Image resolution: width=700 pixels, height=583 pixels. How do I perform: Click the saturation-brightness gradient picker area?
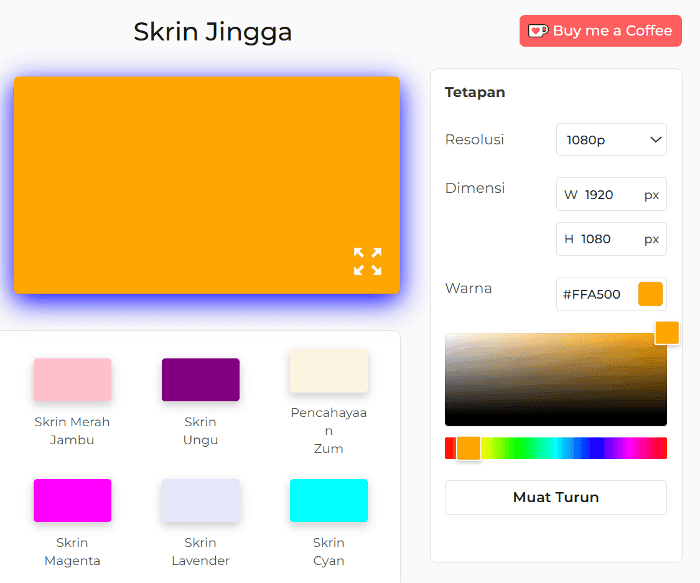pyautogui.click(x=556, y=379)
